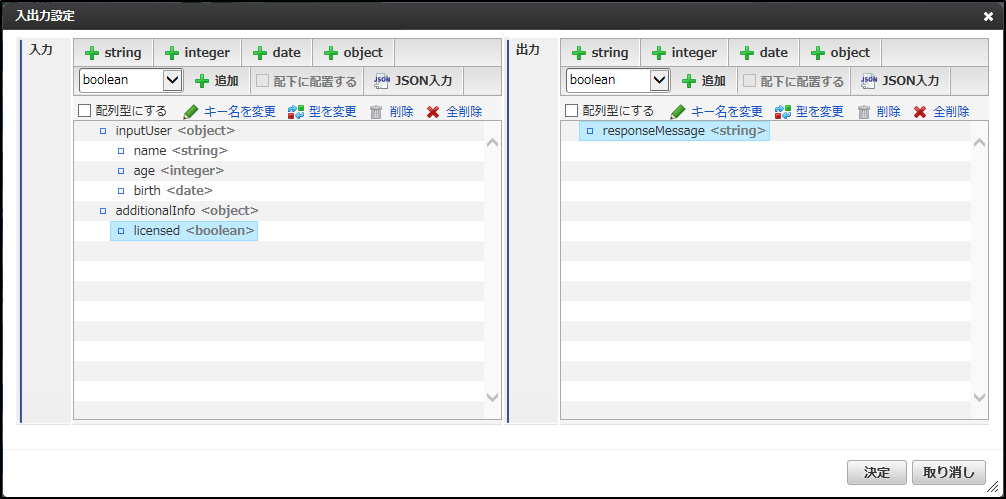Click キー名を変更 in the 入力 panel
Screen dimensions: 1006x499
tap(230, 112)
